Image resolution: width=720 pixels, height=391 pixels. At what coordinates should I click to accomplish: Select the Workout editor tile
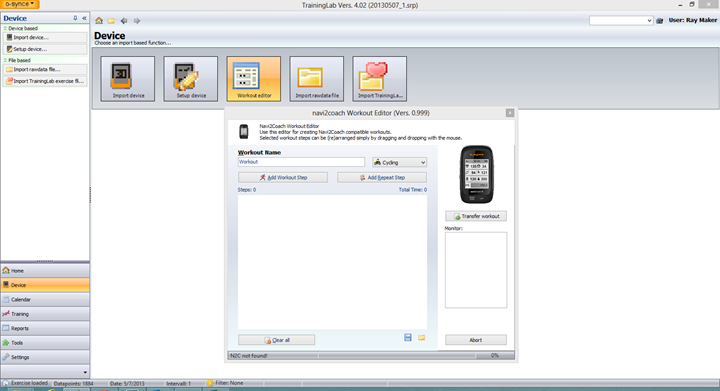point(253,79)
